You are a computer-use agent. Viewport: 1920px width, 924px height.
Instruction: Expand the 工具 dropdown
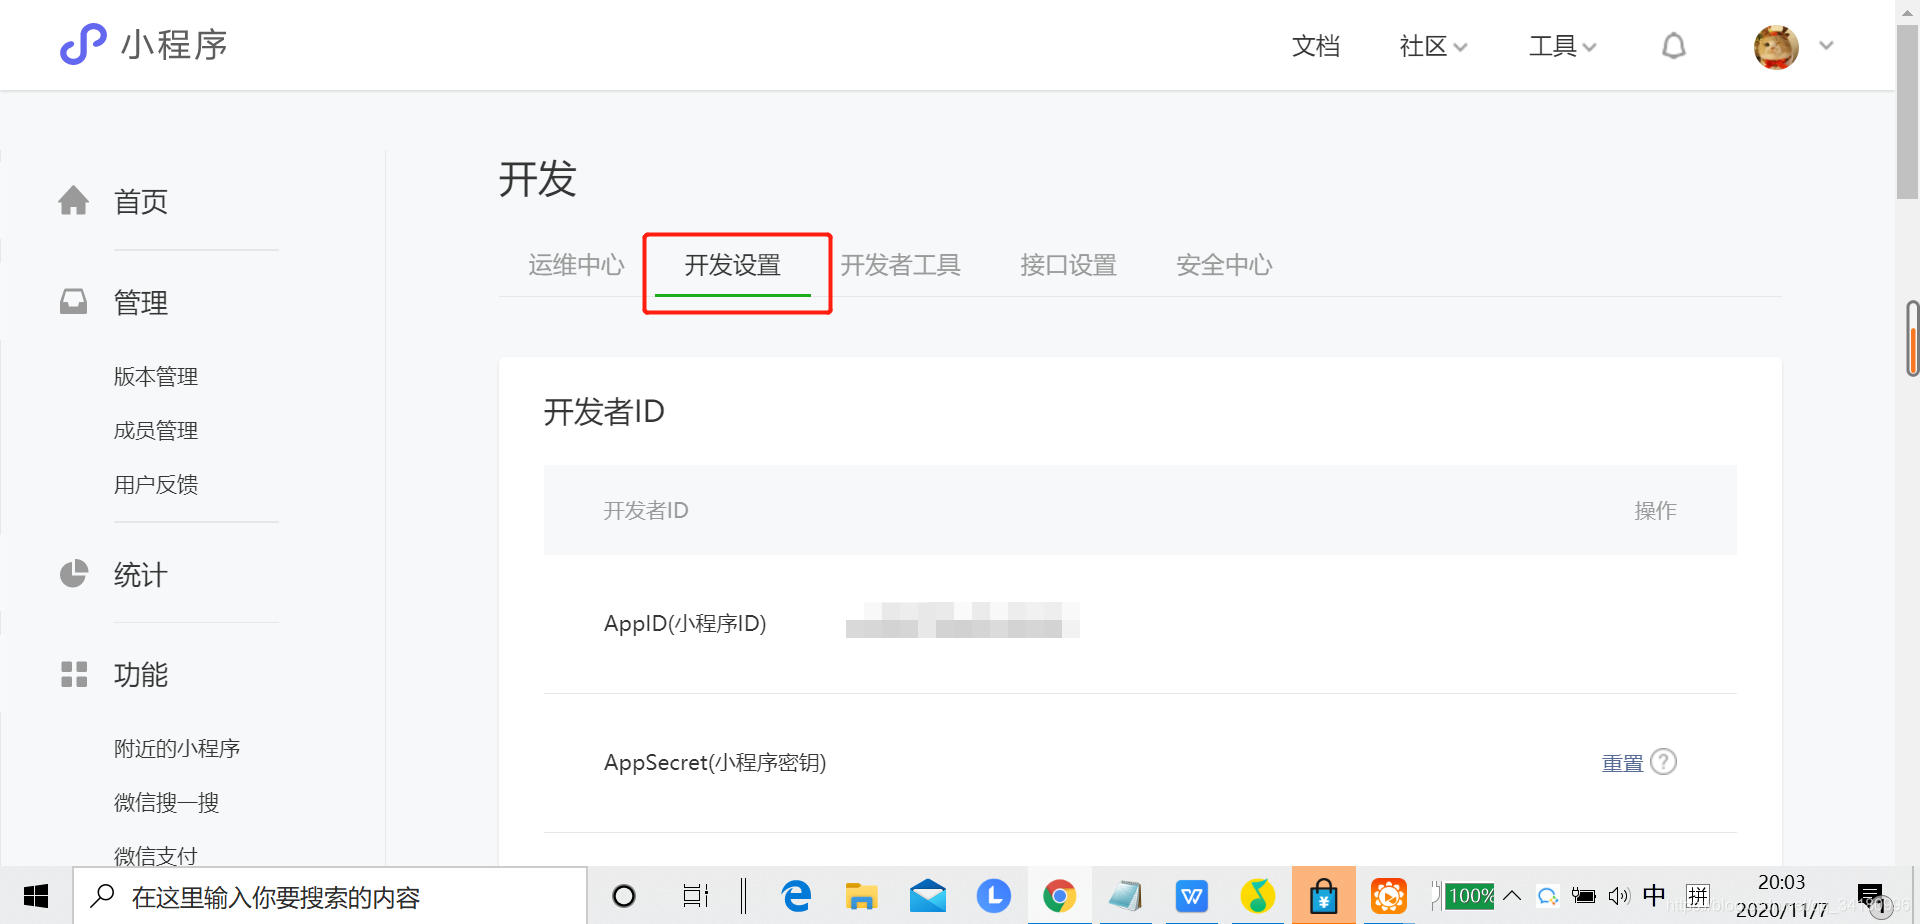1561,46
